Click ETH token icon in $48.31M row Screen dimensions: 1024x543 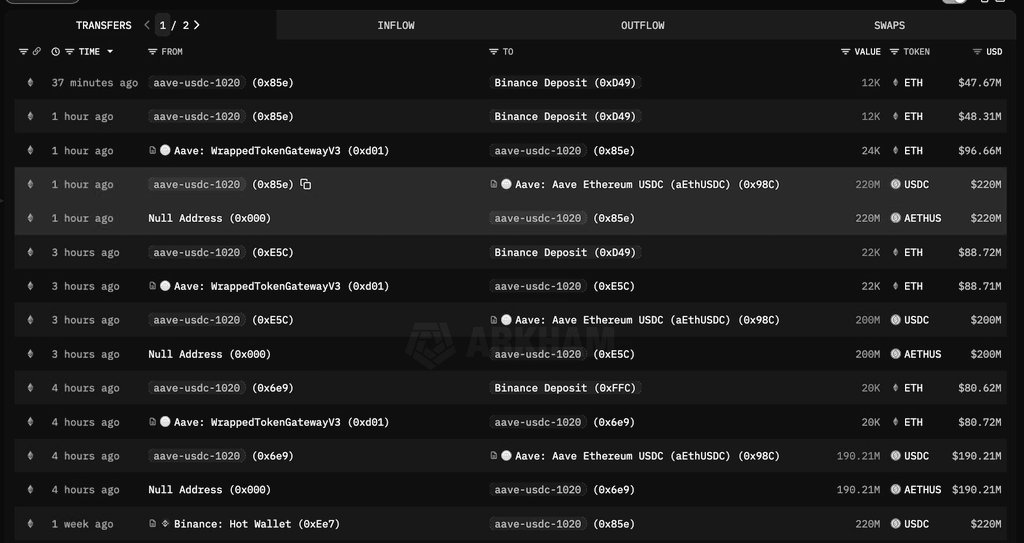click(895, 116)
